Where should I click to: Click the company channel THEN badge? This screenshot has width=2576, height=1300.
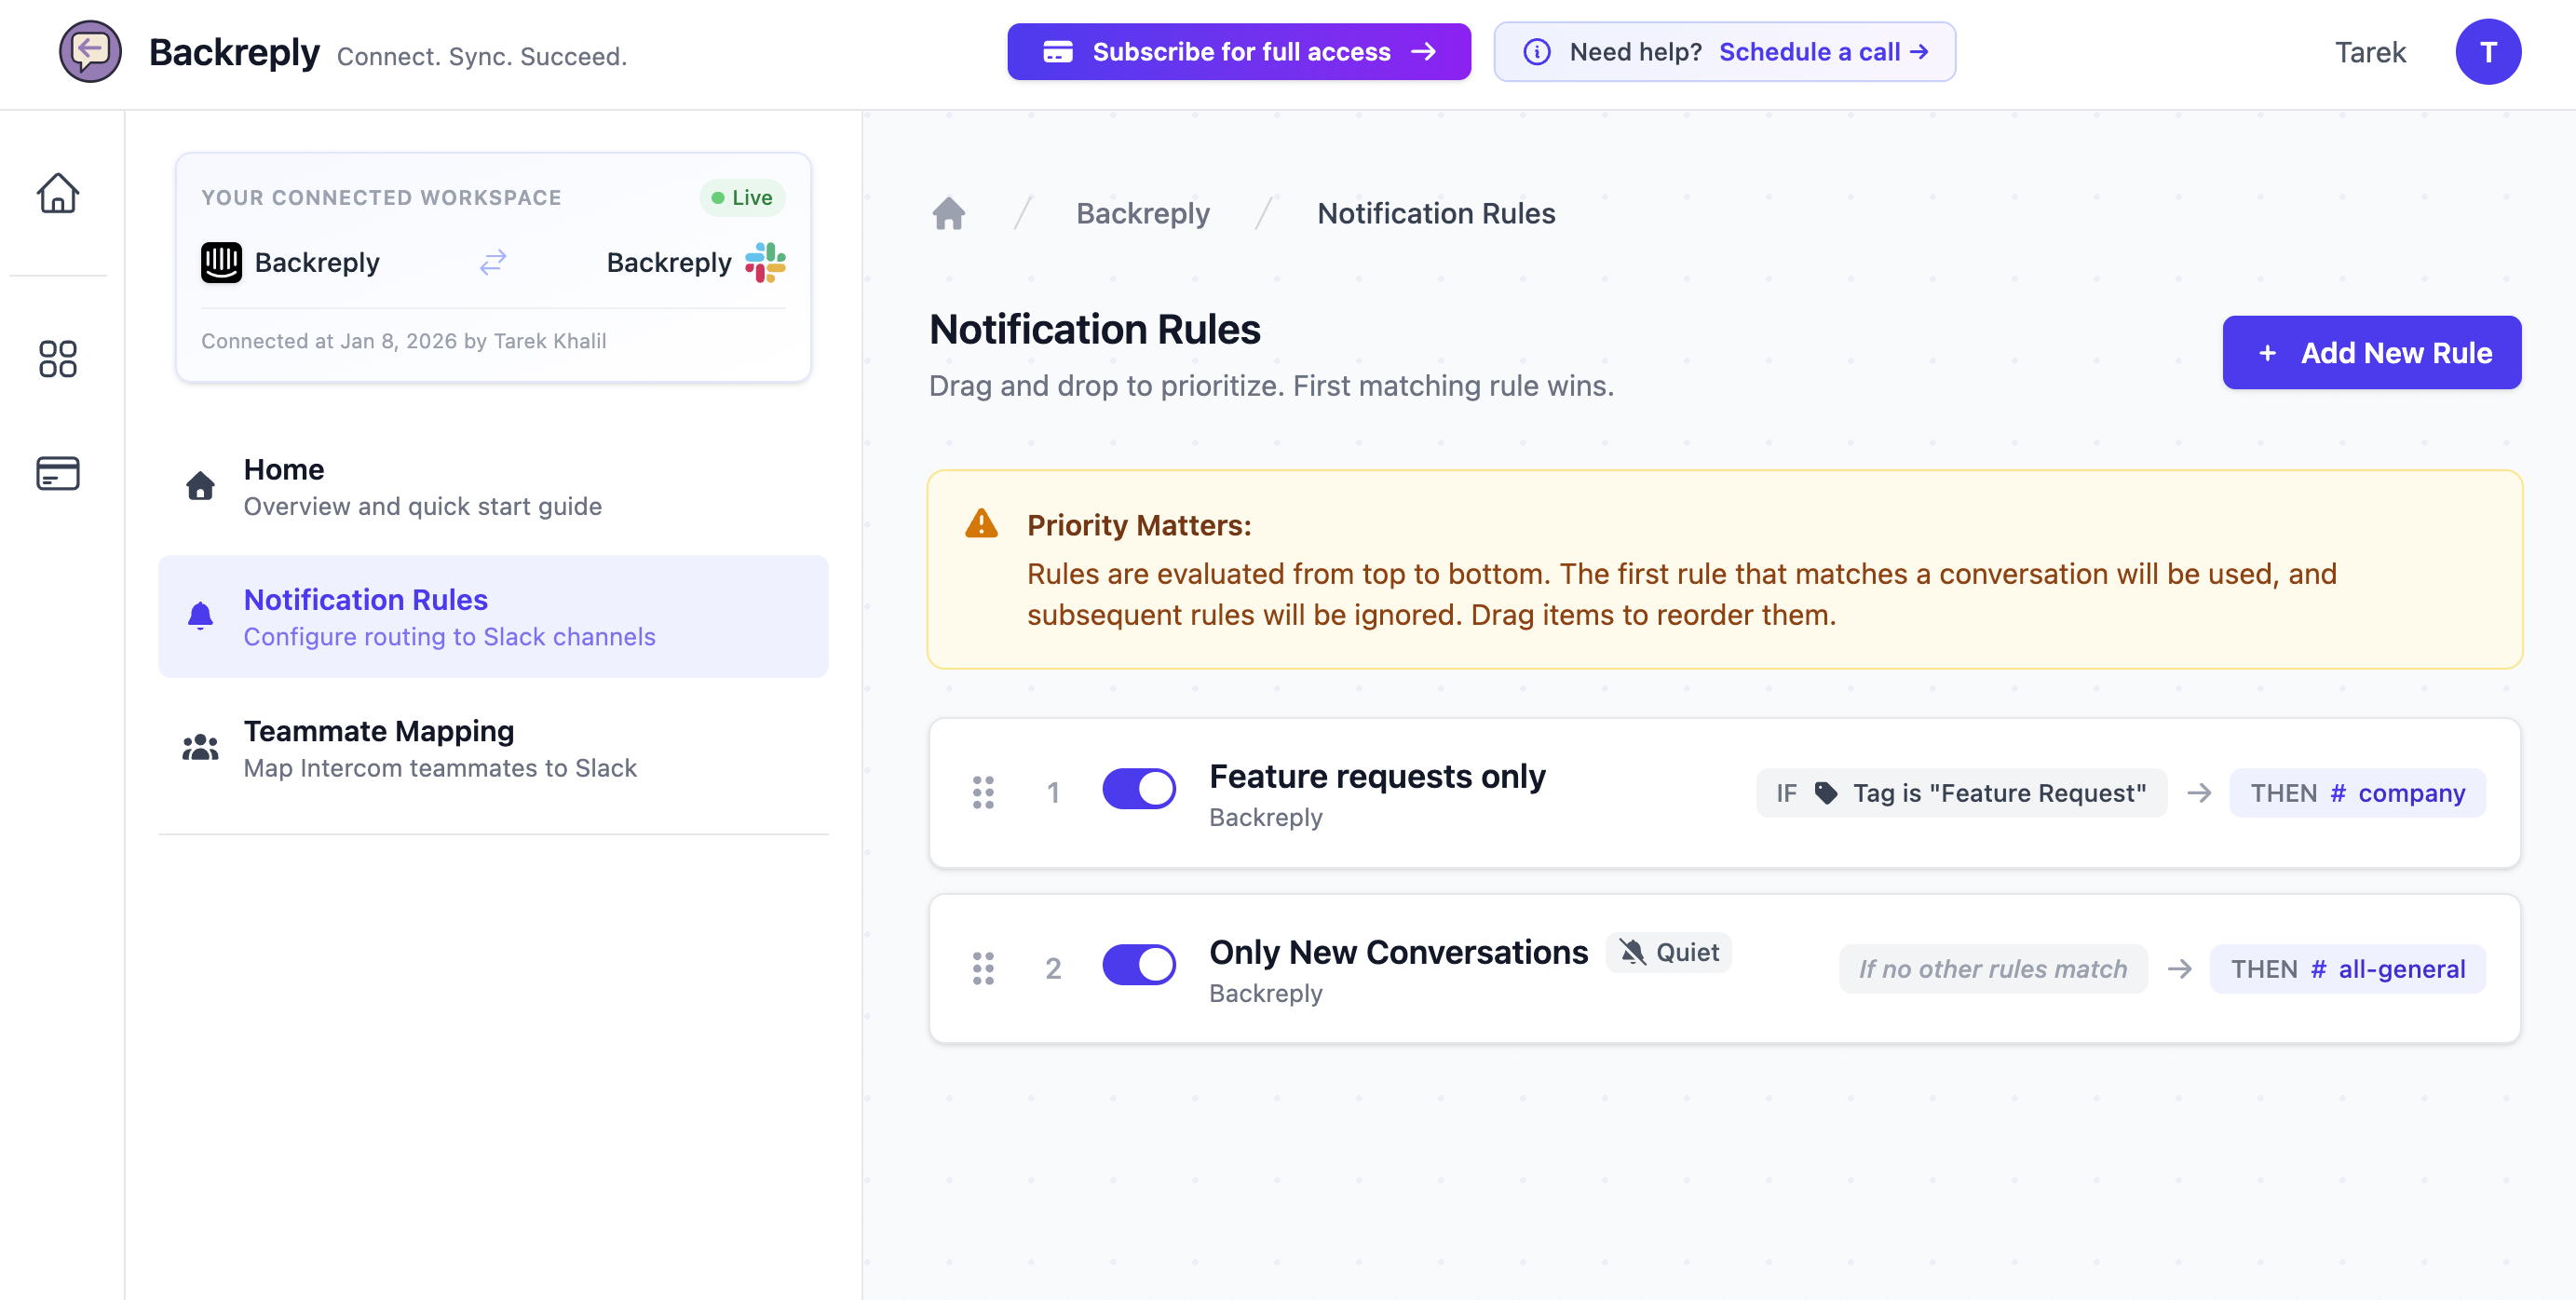[2357, 793]
